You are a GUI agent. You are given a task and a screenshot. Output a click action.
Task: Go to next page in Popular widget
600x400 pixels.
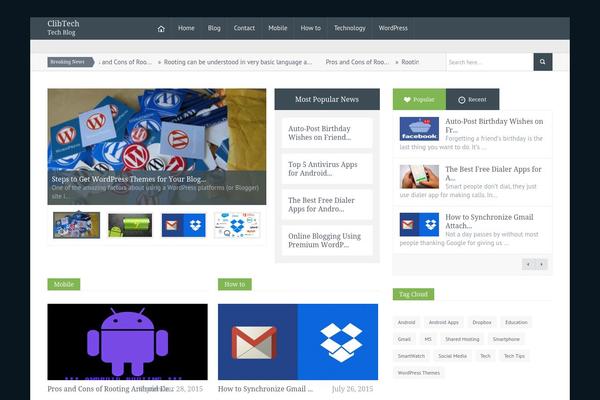[x=541, y=264]
